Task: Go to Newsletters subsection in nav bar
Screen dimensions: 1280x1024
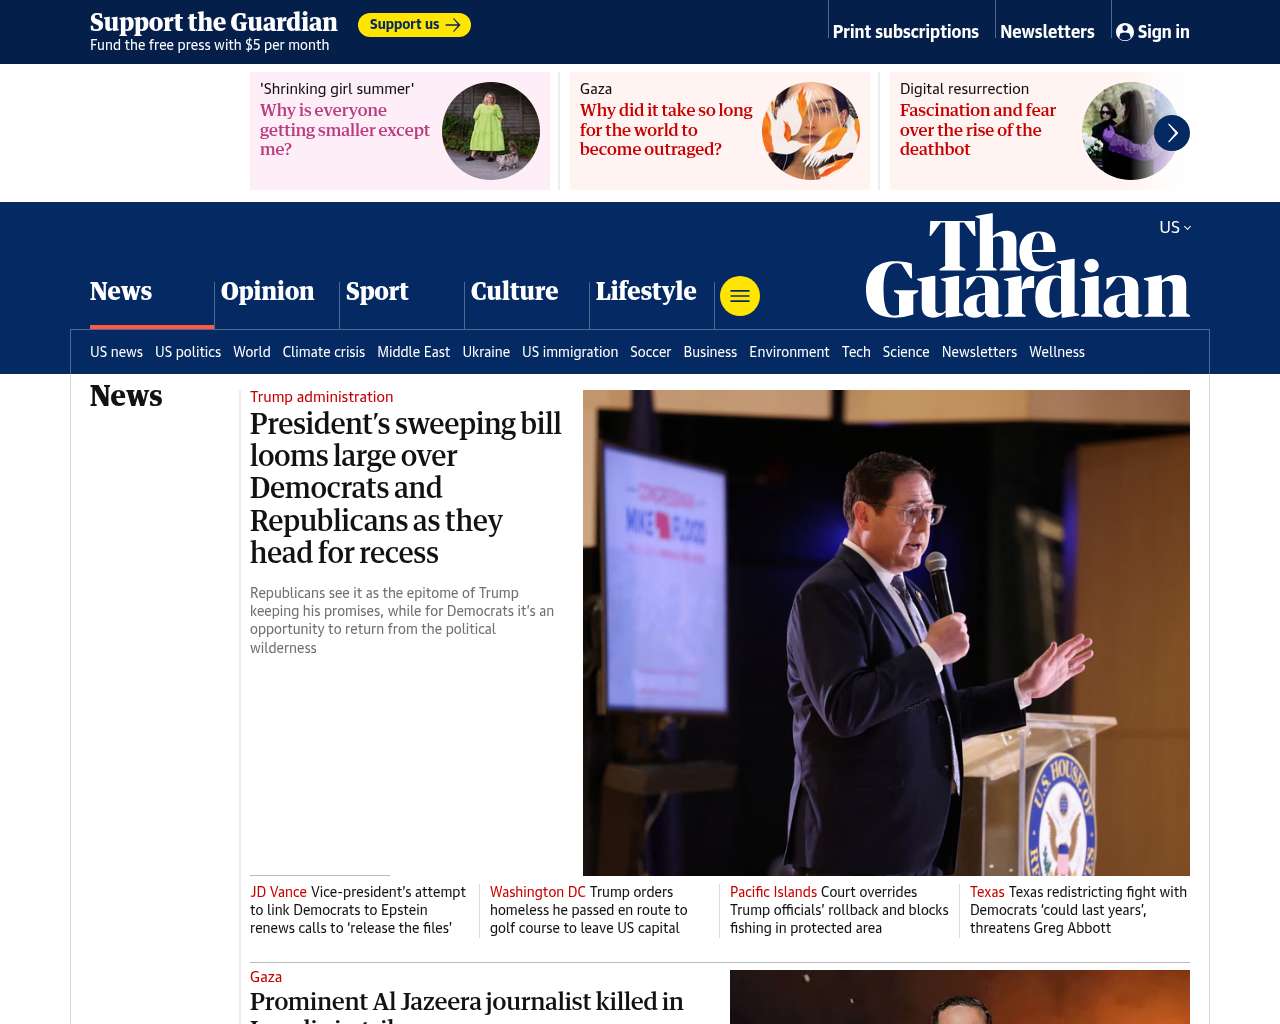Action: tap(979, 352)
